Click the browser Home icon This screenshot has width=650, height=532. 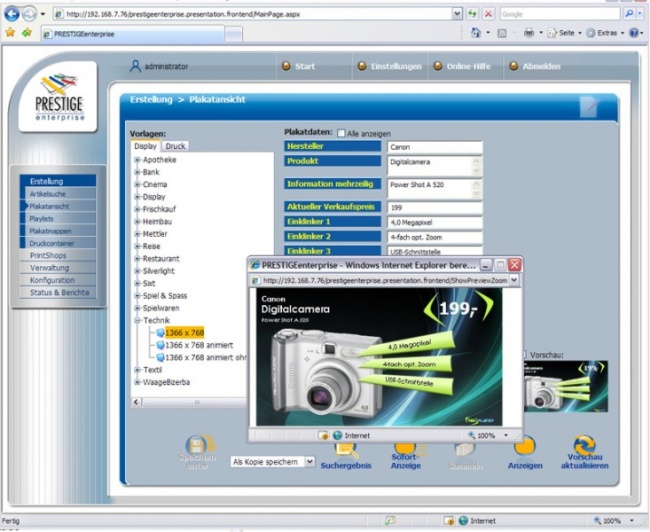[476, 33]
